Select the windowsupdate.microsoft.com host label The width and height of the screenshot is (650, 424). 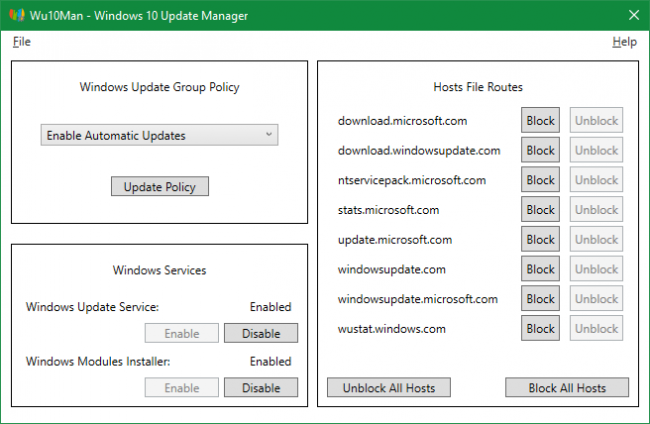pos(417,299)
